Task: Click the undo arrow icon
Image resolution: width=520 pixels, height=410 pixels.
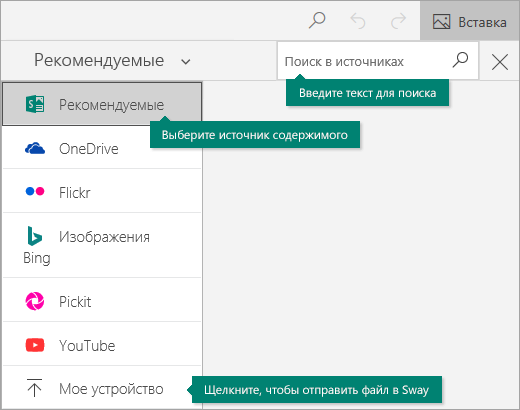Action: [x=358, y=21]
